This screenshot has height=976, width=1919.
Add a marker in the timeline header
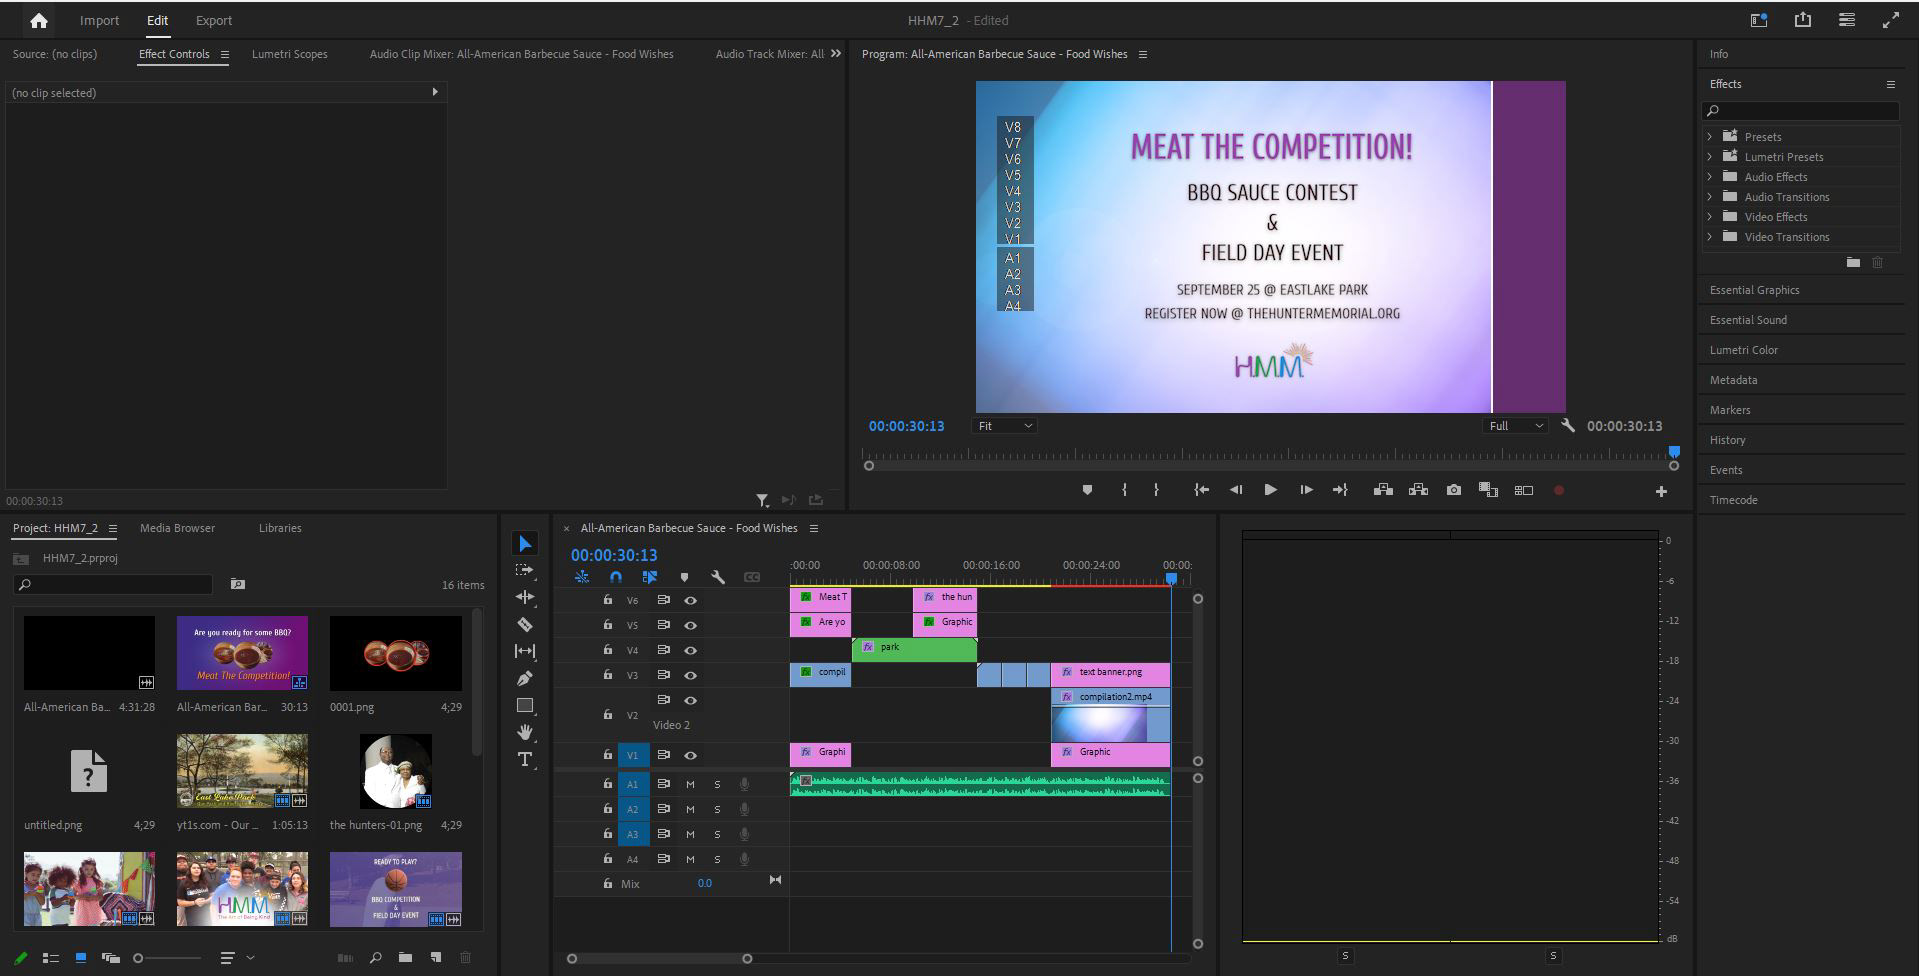(684, 577)
